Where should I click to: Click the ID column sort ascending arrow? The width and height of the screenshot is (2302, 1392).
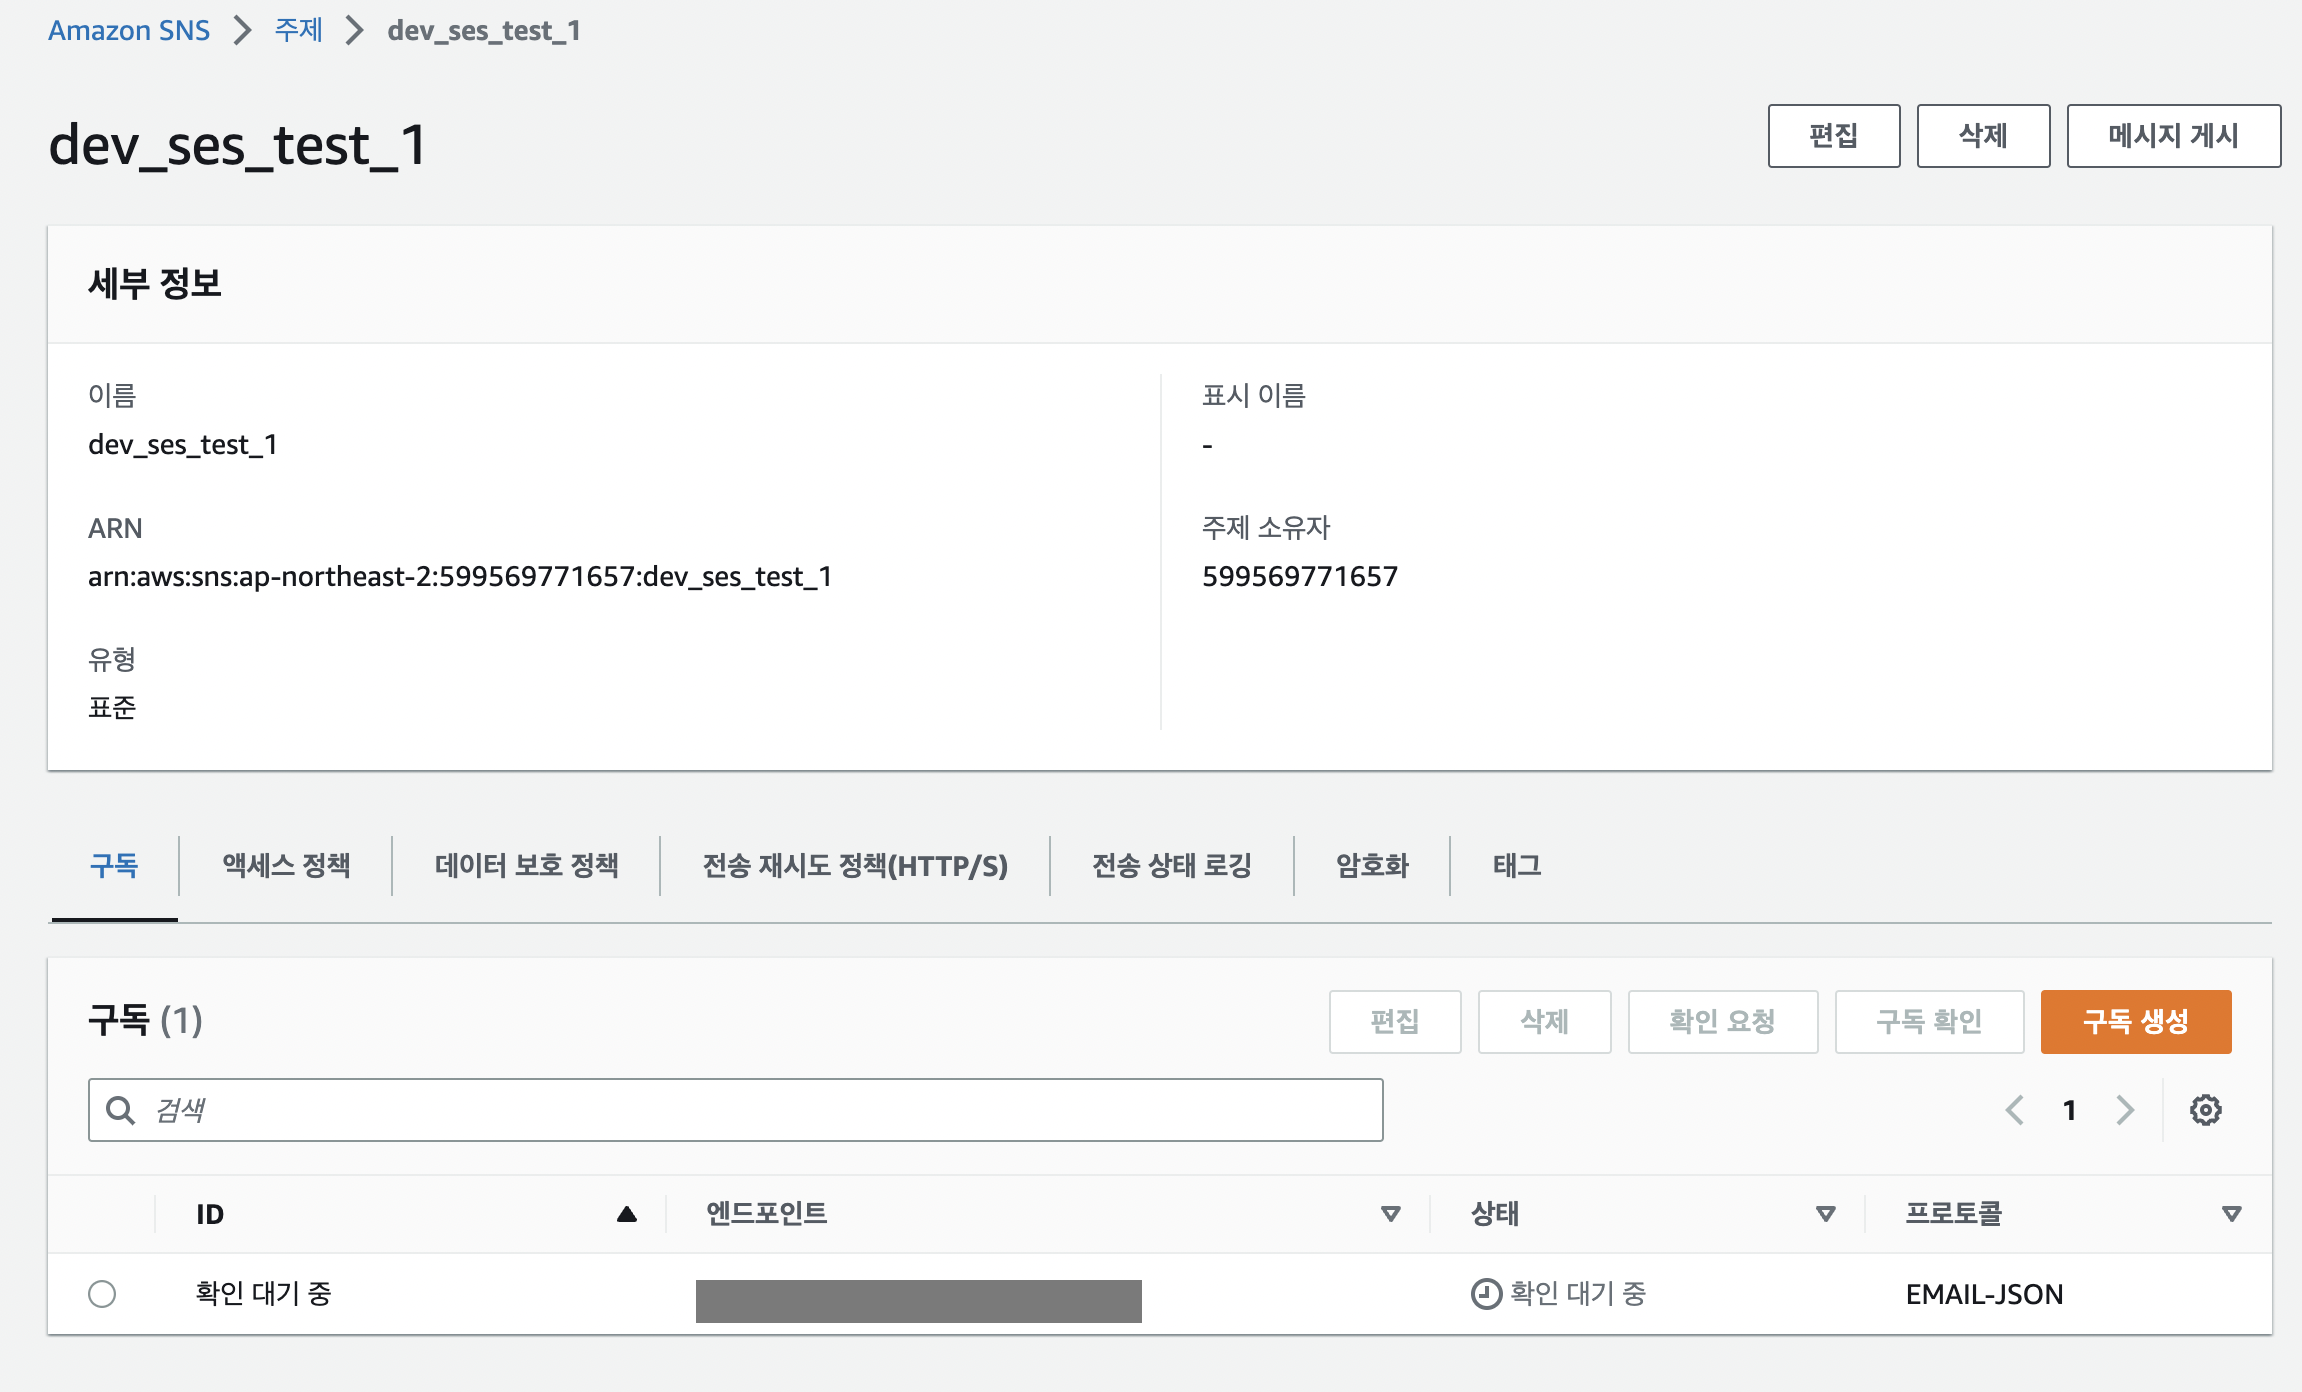(x=627, y=1214)
